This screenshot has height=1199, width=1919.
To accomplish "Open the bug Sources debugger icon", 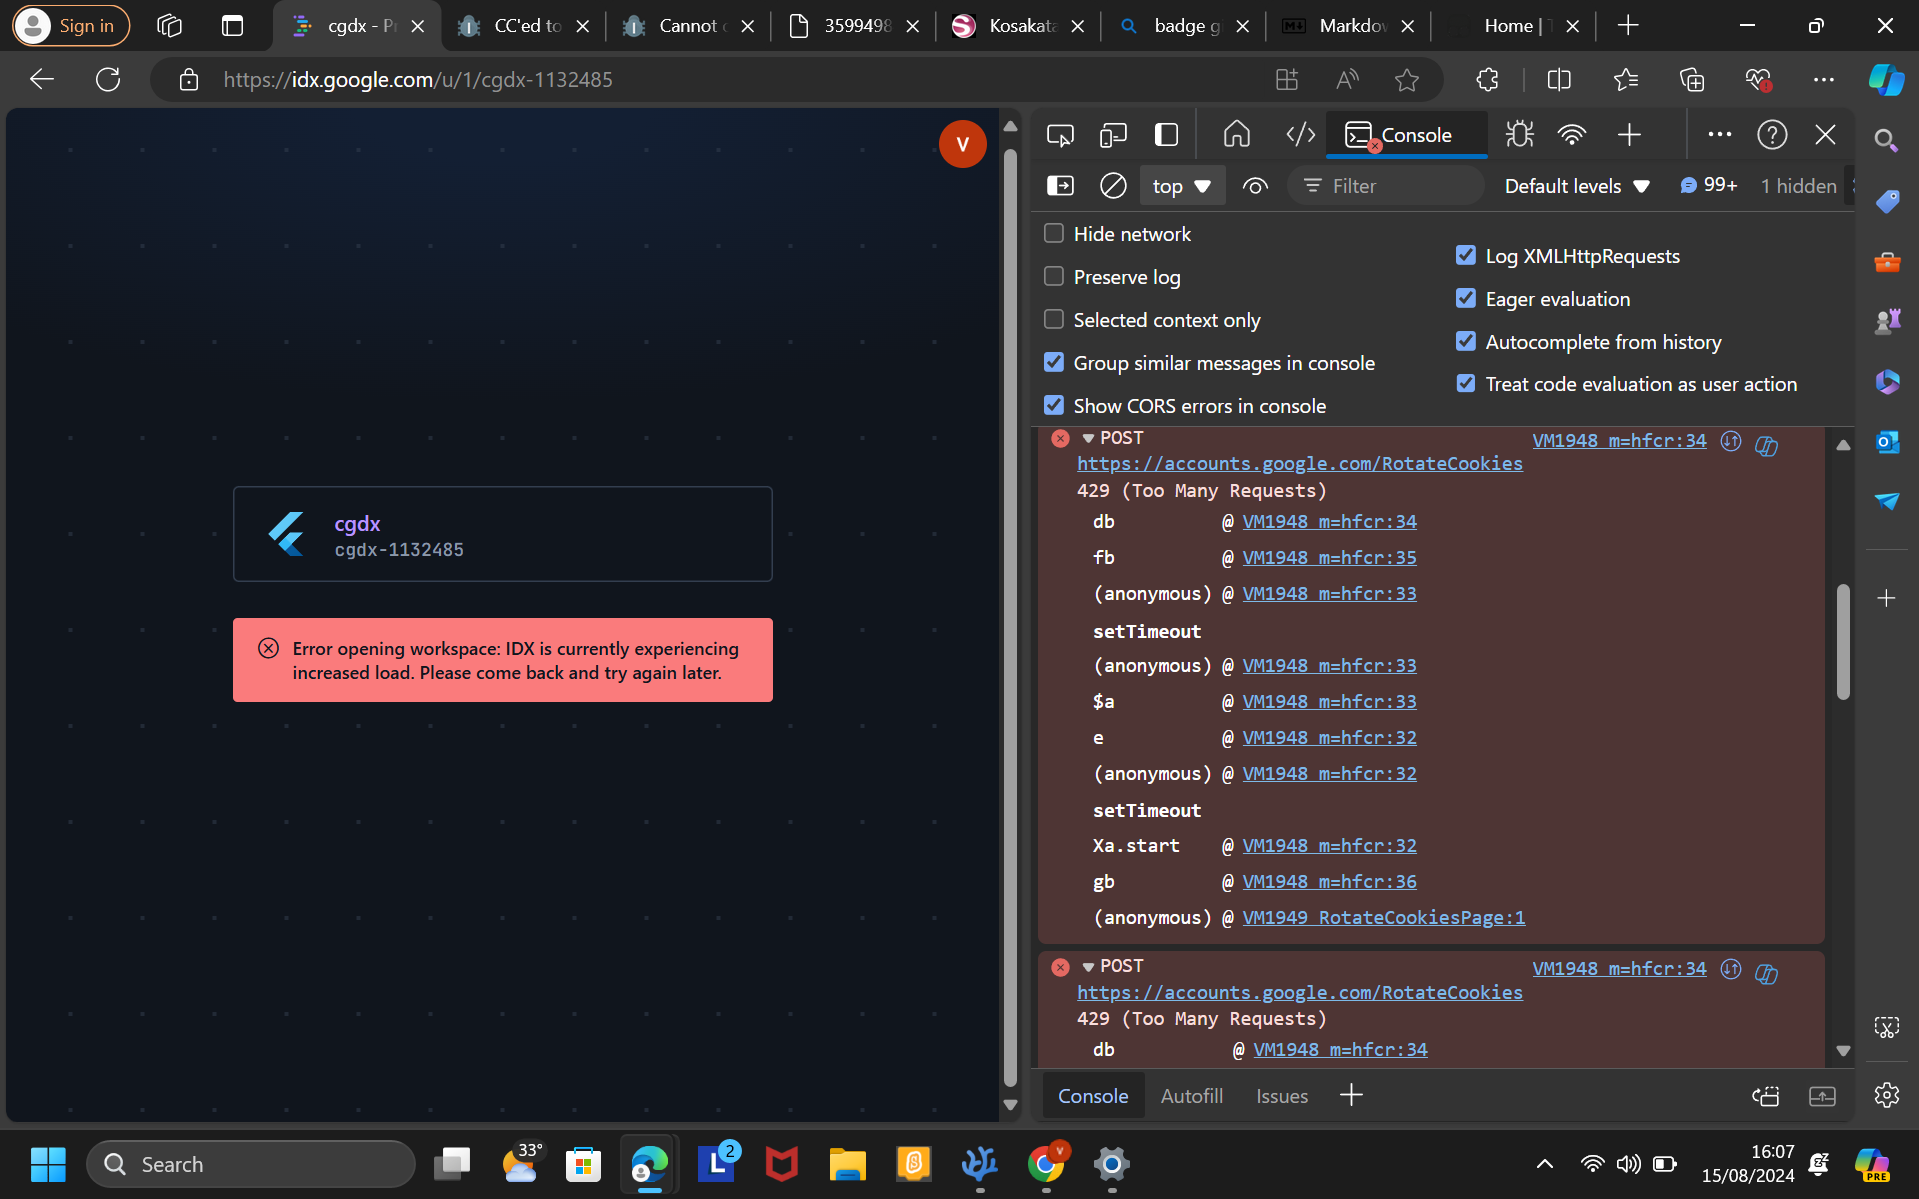I will point(1520,135).
